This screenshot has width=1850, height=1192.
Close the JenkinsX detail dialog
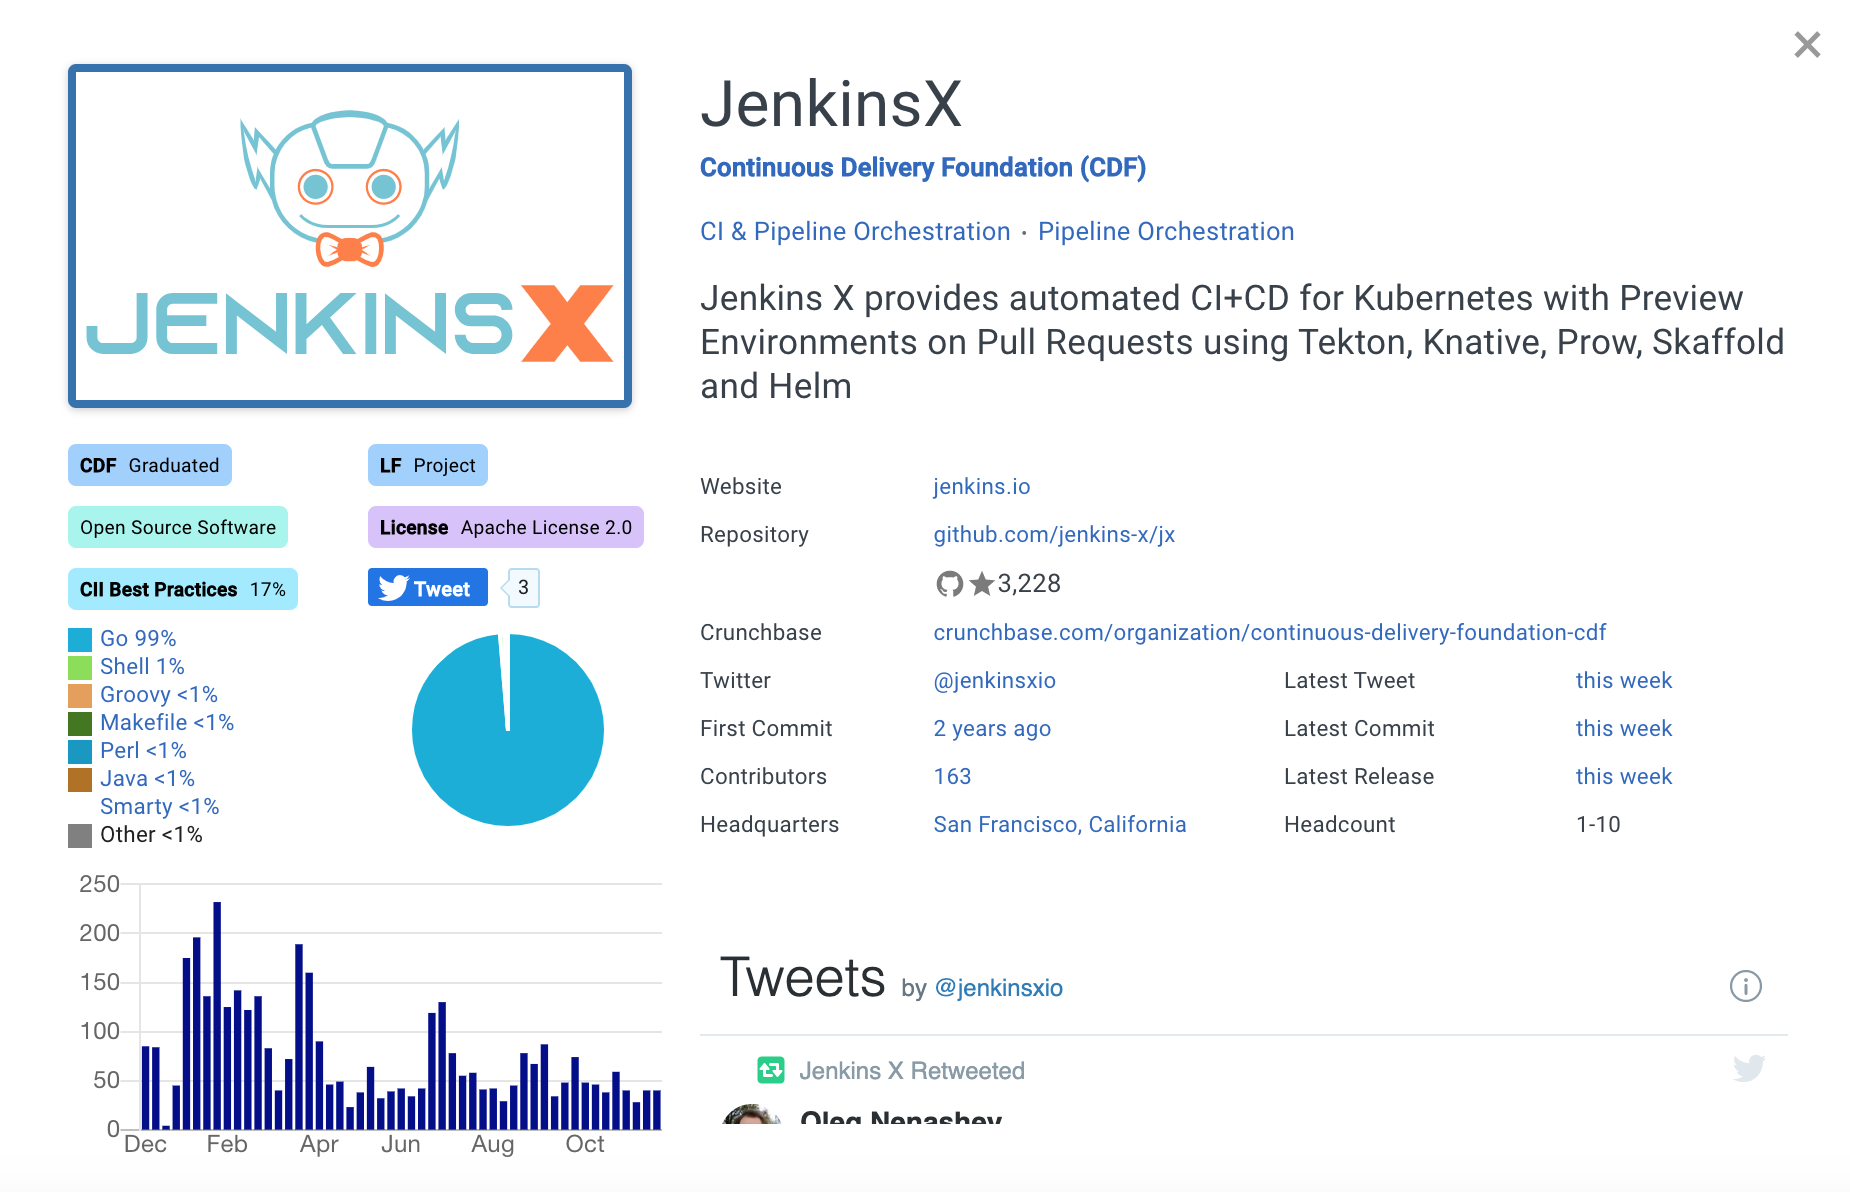(x=1806, y=45)
